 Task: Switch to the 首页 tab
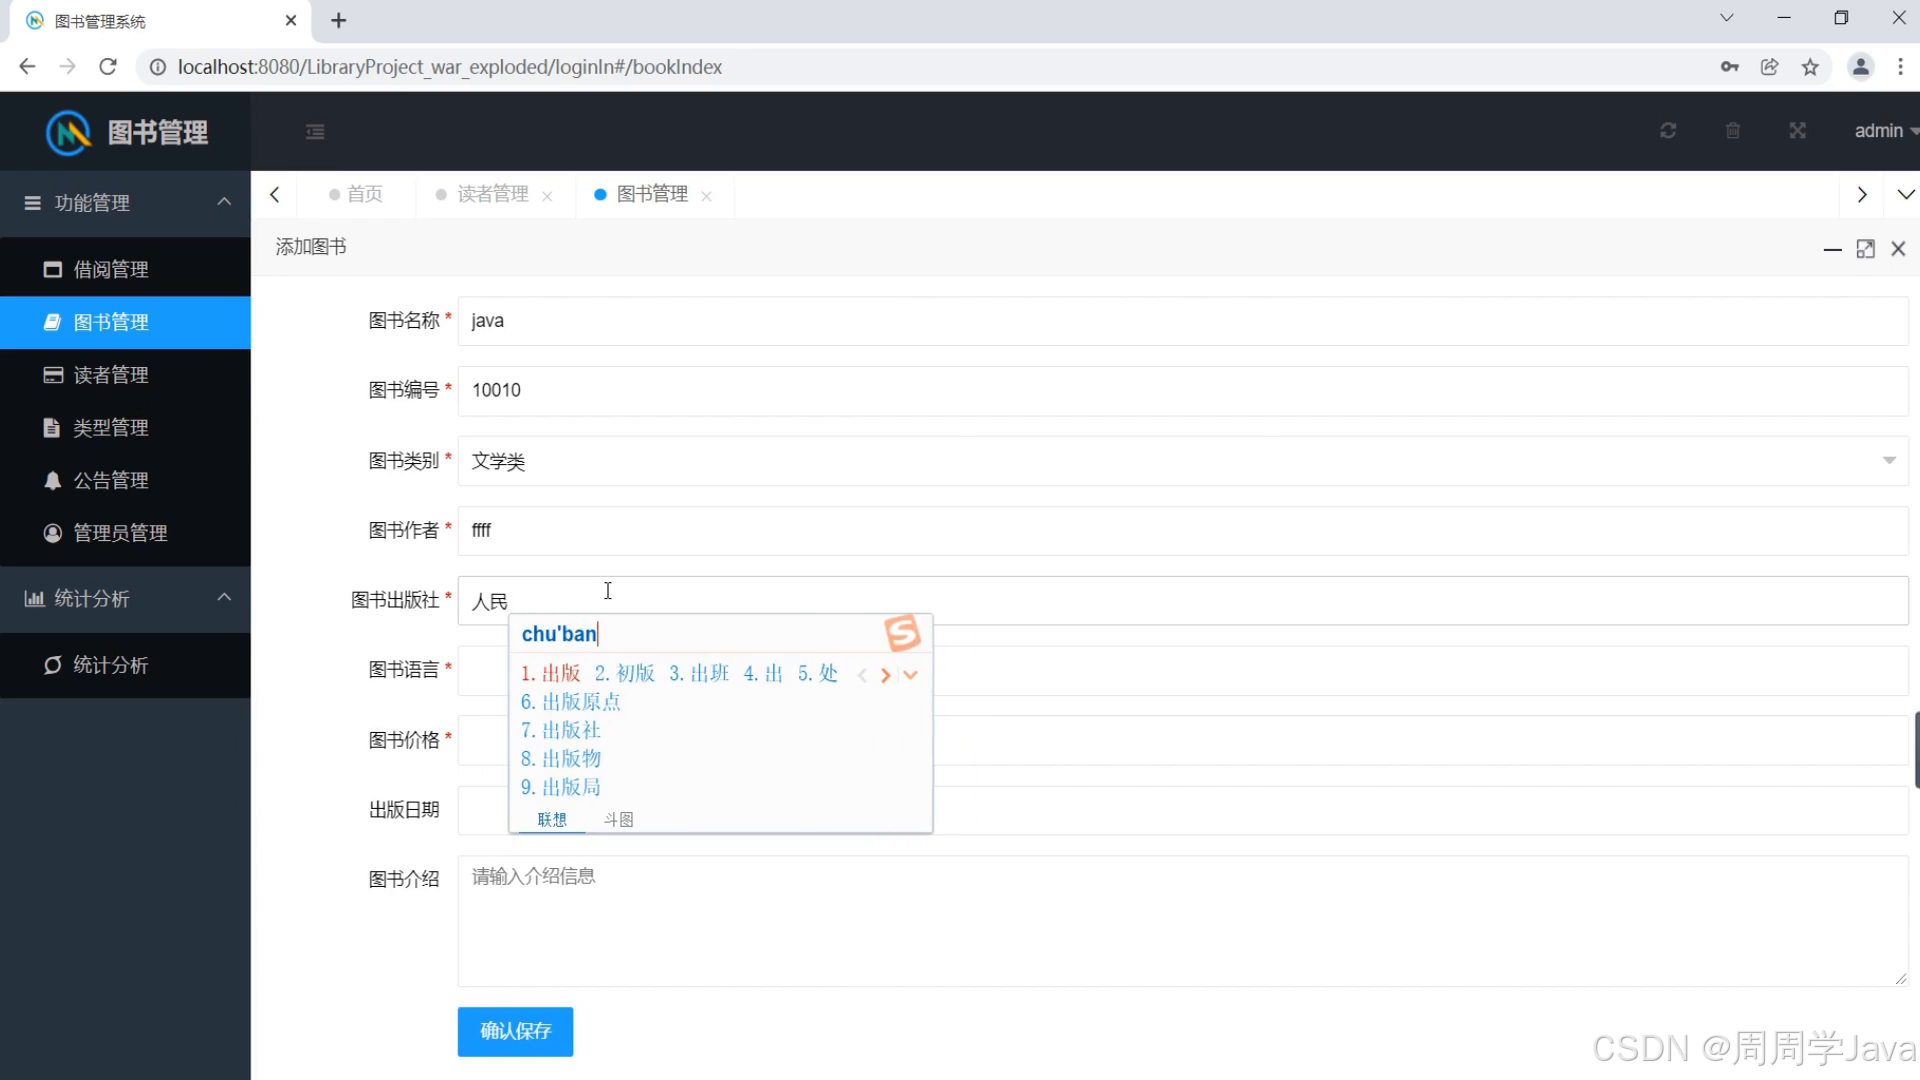point(363,194)
